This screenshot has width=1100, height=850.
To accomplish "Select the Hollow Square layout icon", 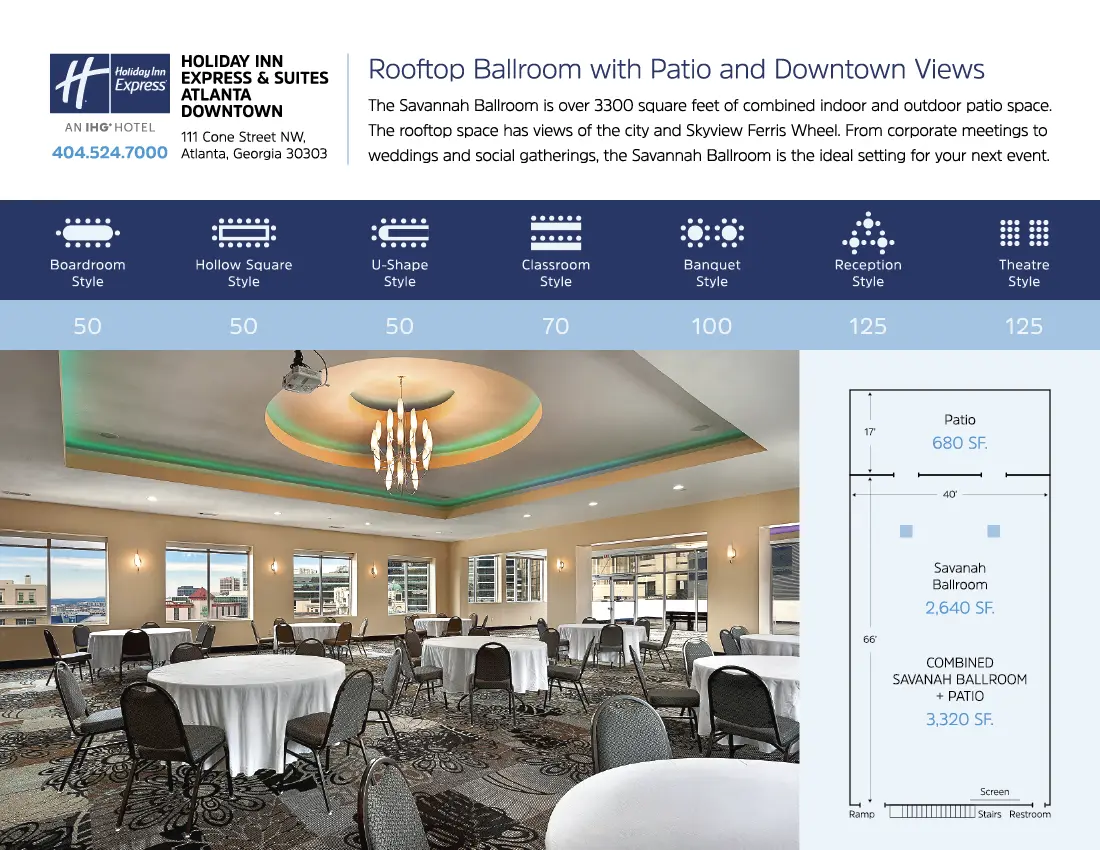I will coord(243,233).
